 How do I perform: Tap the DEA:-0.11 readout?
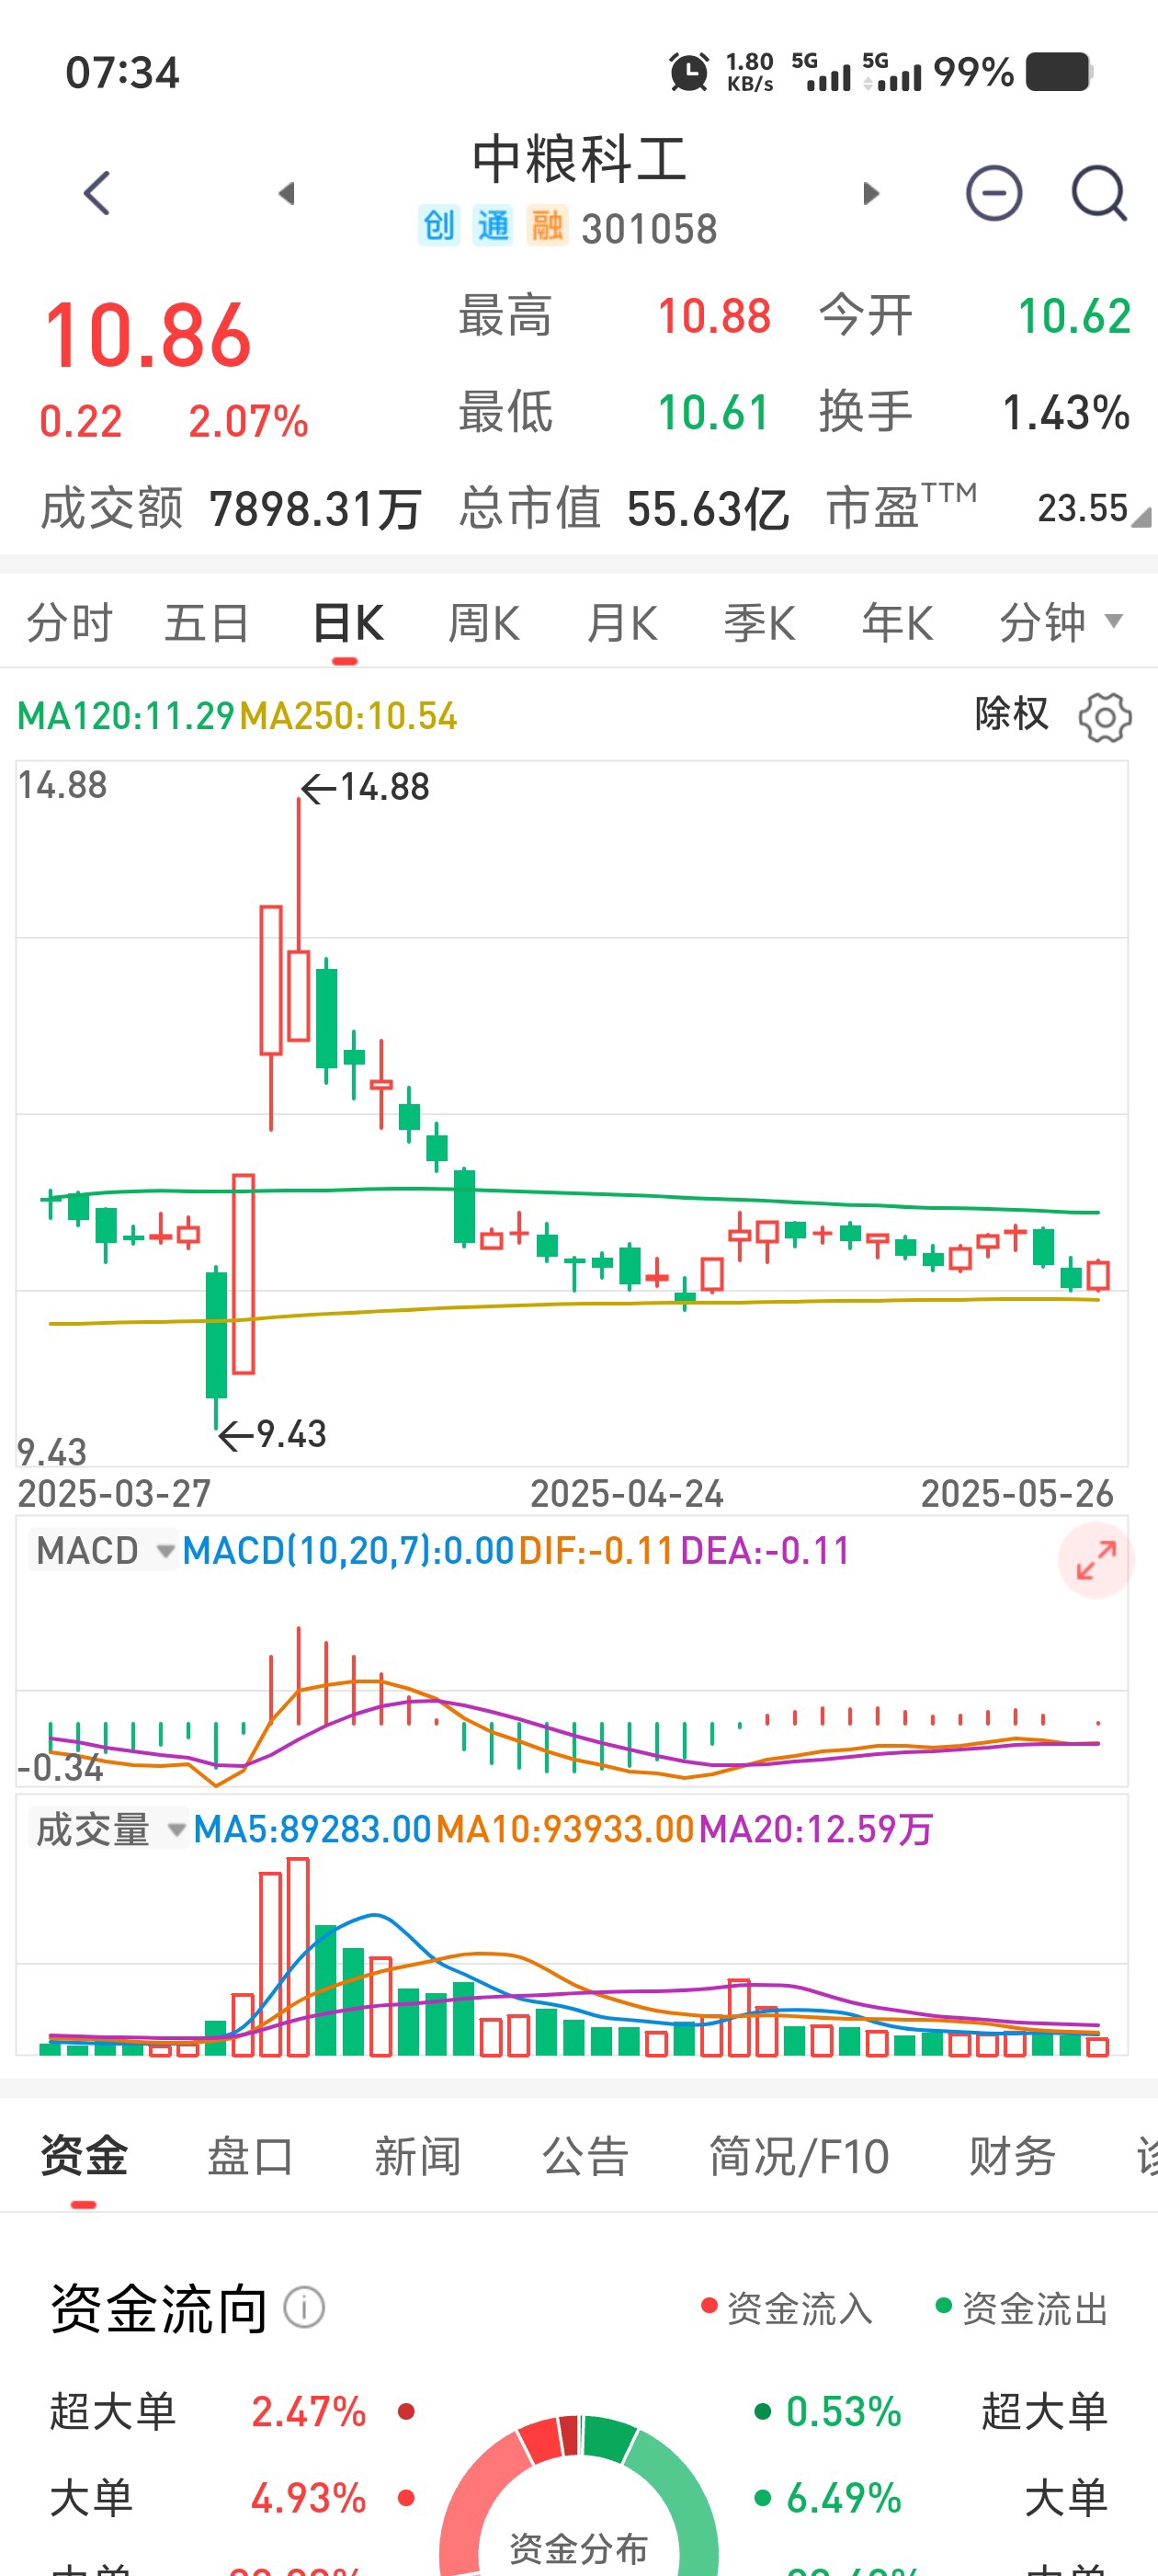click(765, 1550)
